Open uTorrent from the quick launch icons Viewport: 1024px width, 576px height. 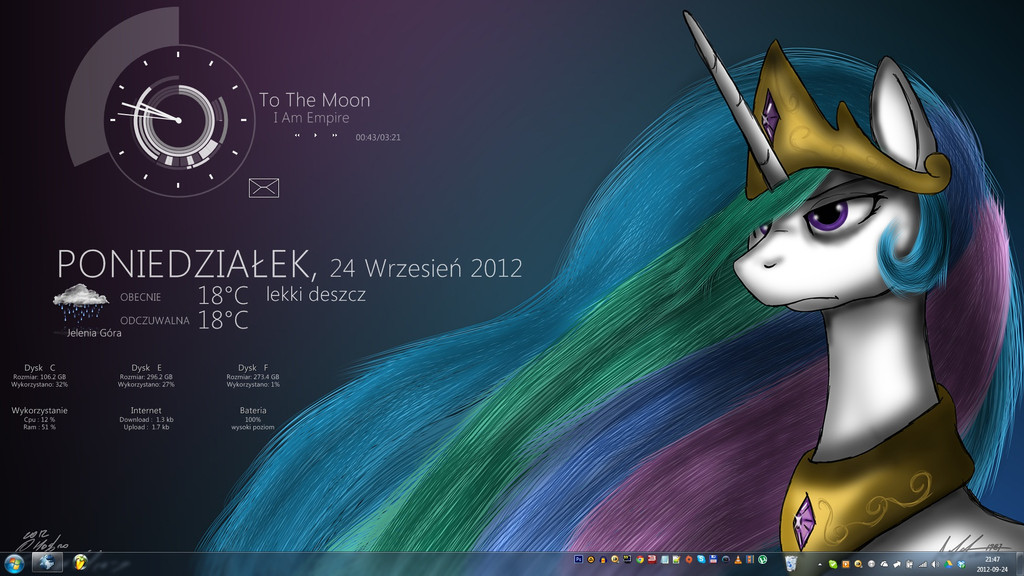[762, 560]
